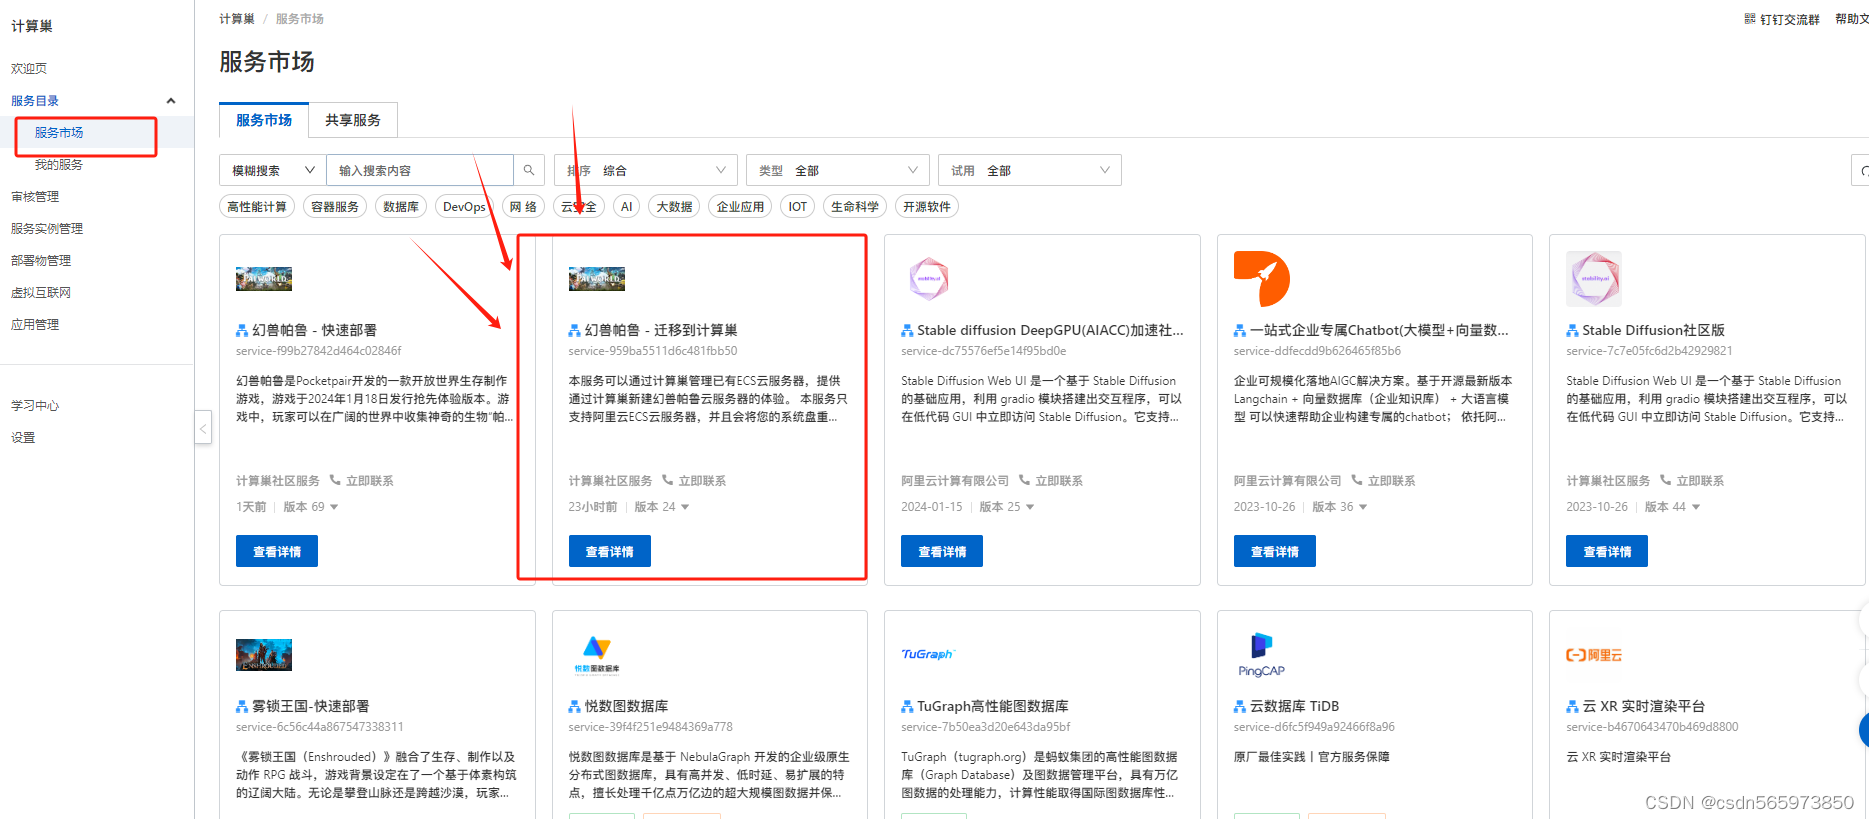
Task: Switch to the 服务市场 tab
Action: (264, 120)
